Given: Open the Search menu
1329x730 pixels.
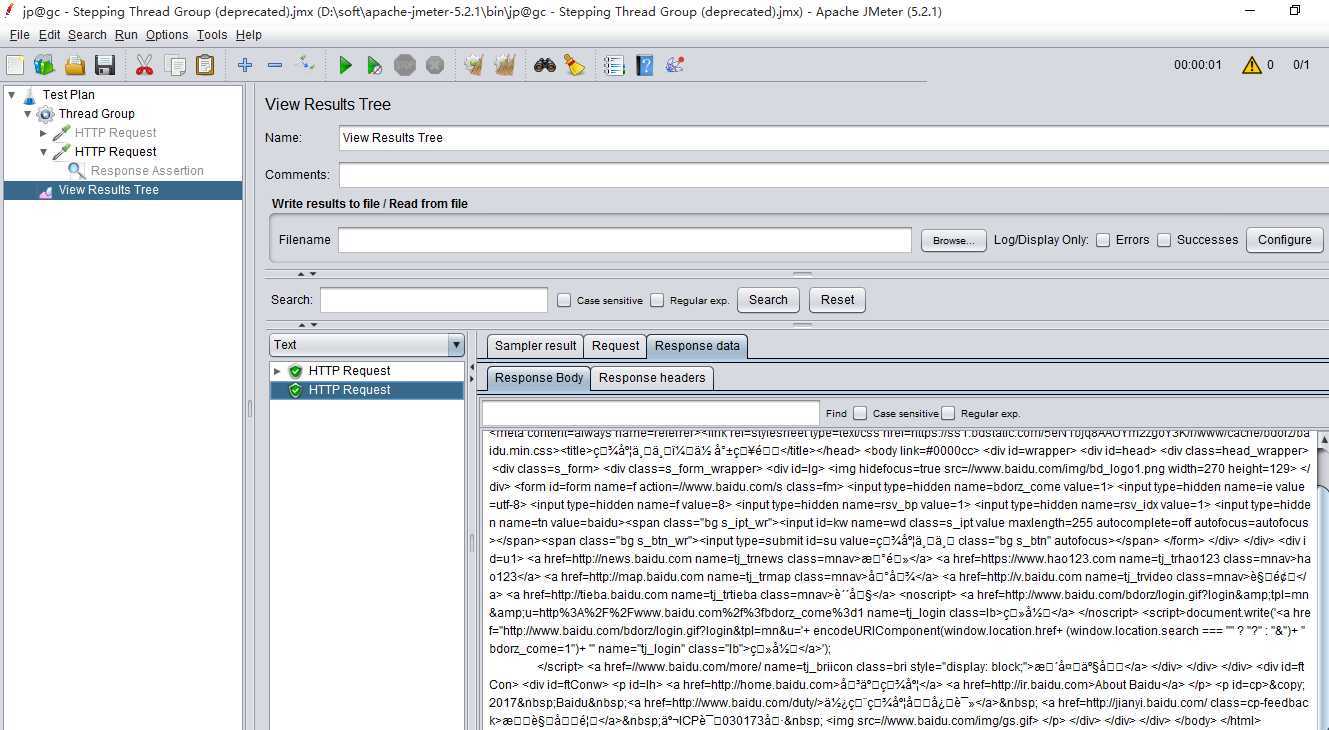Looking at the screenshot, I should click(x=87, y=35).
